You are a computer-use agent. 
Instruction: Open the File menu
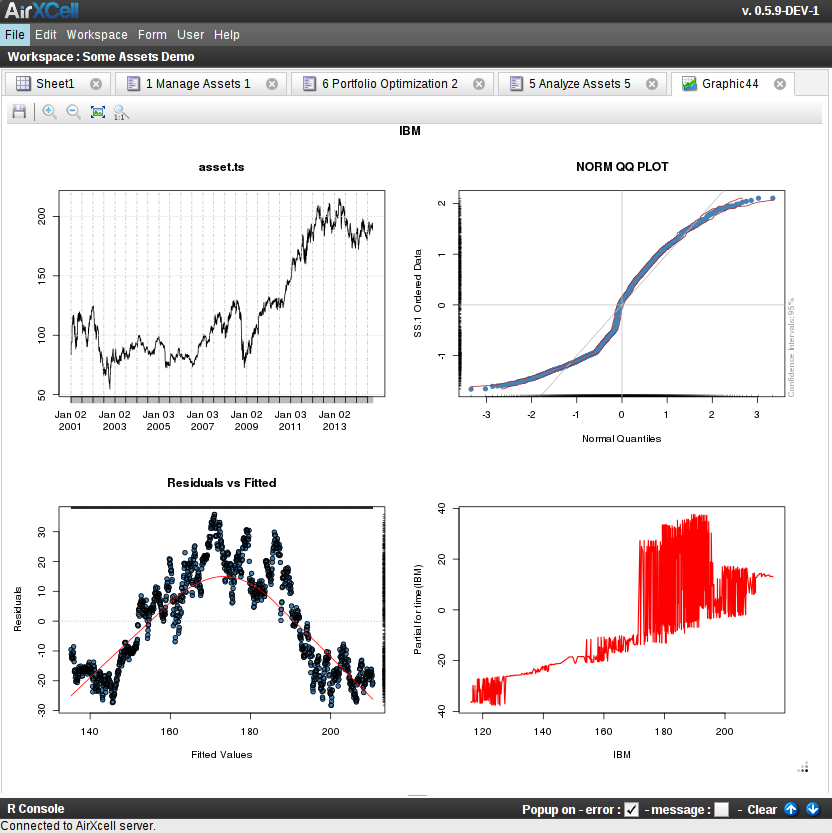click(15, 34)
